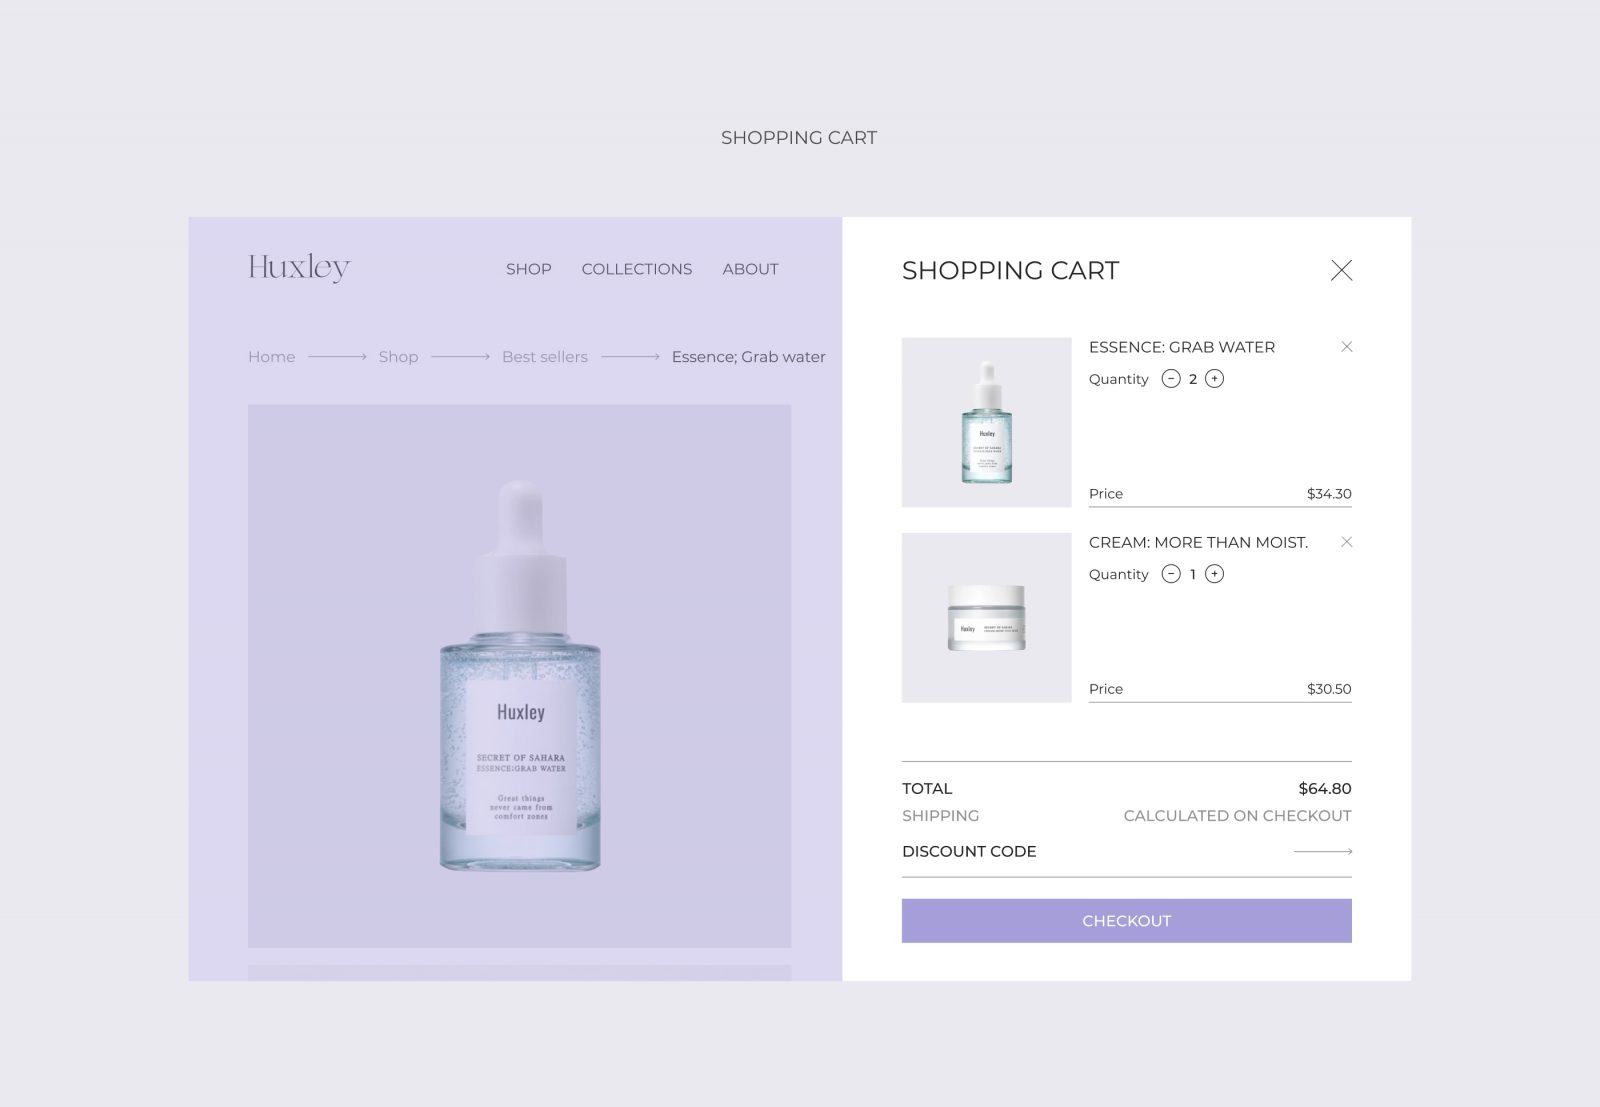1600x1107 pixels.
Task: Click the Huxley logo
Action: (299, 267)
